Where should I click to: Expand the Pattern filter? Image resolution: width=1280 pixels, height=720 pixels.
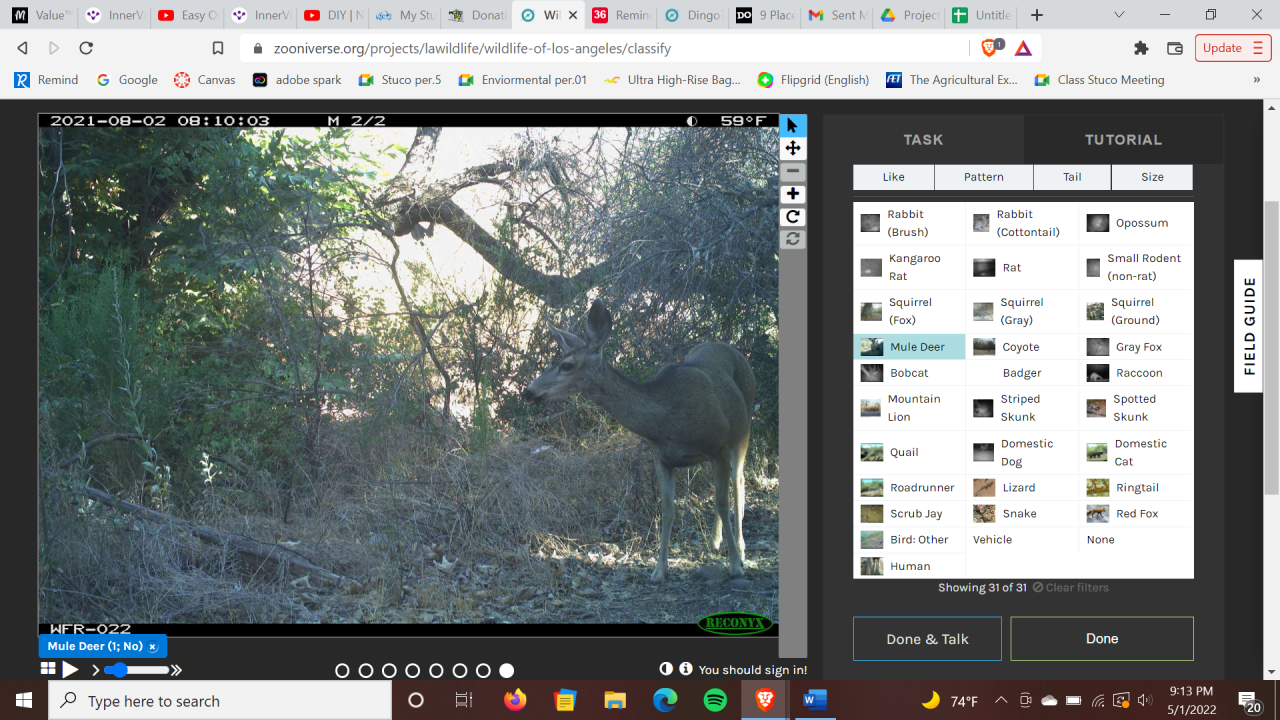pyautogui.click(x=984, y=177)
